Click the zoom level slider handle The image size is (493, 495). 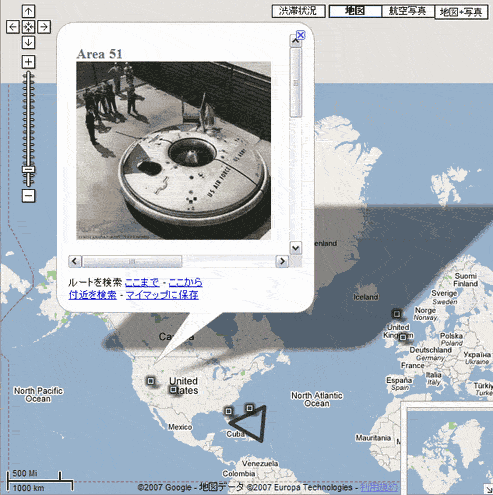(28, 170)
